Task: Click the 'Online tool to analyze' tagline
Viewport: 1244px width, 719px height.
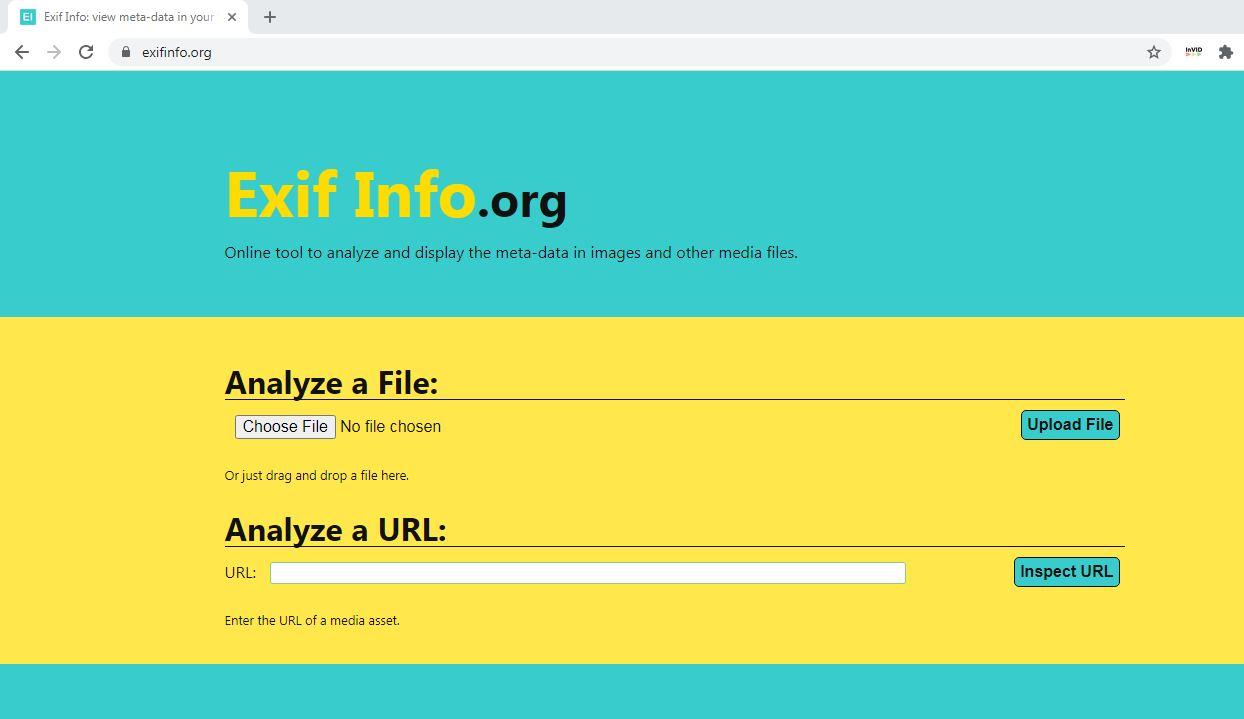Action: point(511,253)
